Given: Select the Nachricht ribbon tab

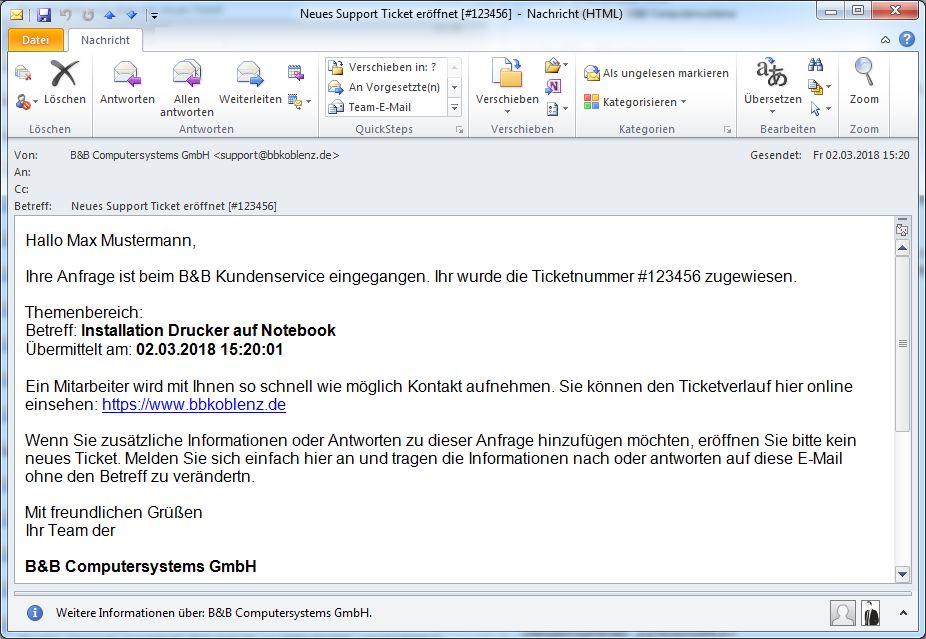Looking at the screenshot, I should coord(105,40).
